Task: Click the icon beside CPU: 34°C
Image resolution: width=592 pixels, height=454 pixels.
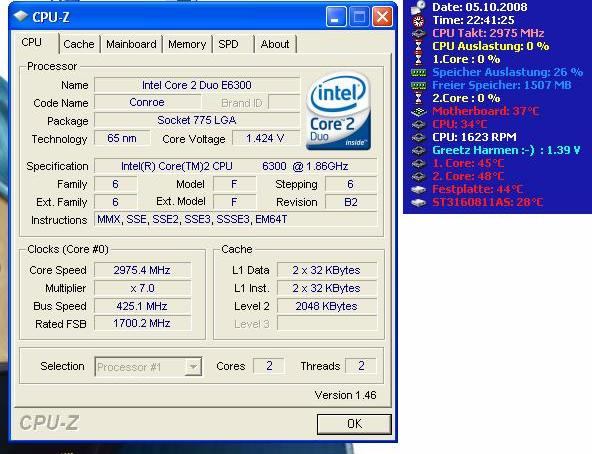Action: pos(418,124)
